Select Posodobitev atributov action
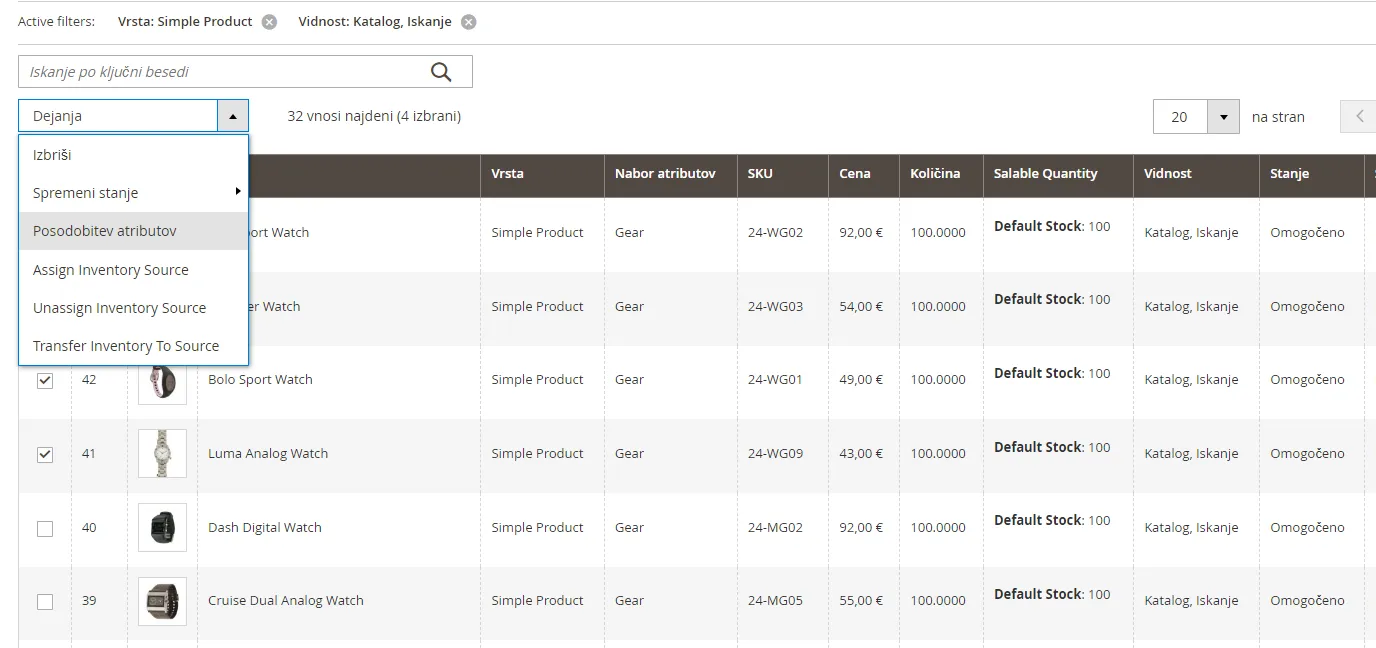1376x648 pixels. coord(104,231)
